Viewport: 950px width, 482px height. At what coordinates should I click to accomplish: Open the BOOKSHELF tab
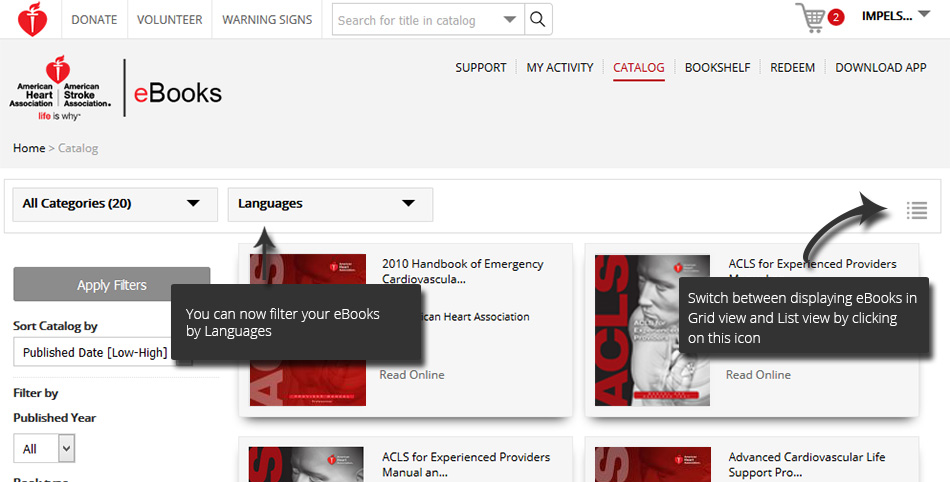[x=717, y=68]
